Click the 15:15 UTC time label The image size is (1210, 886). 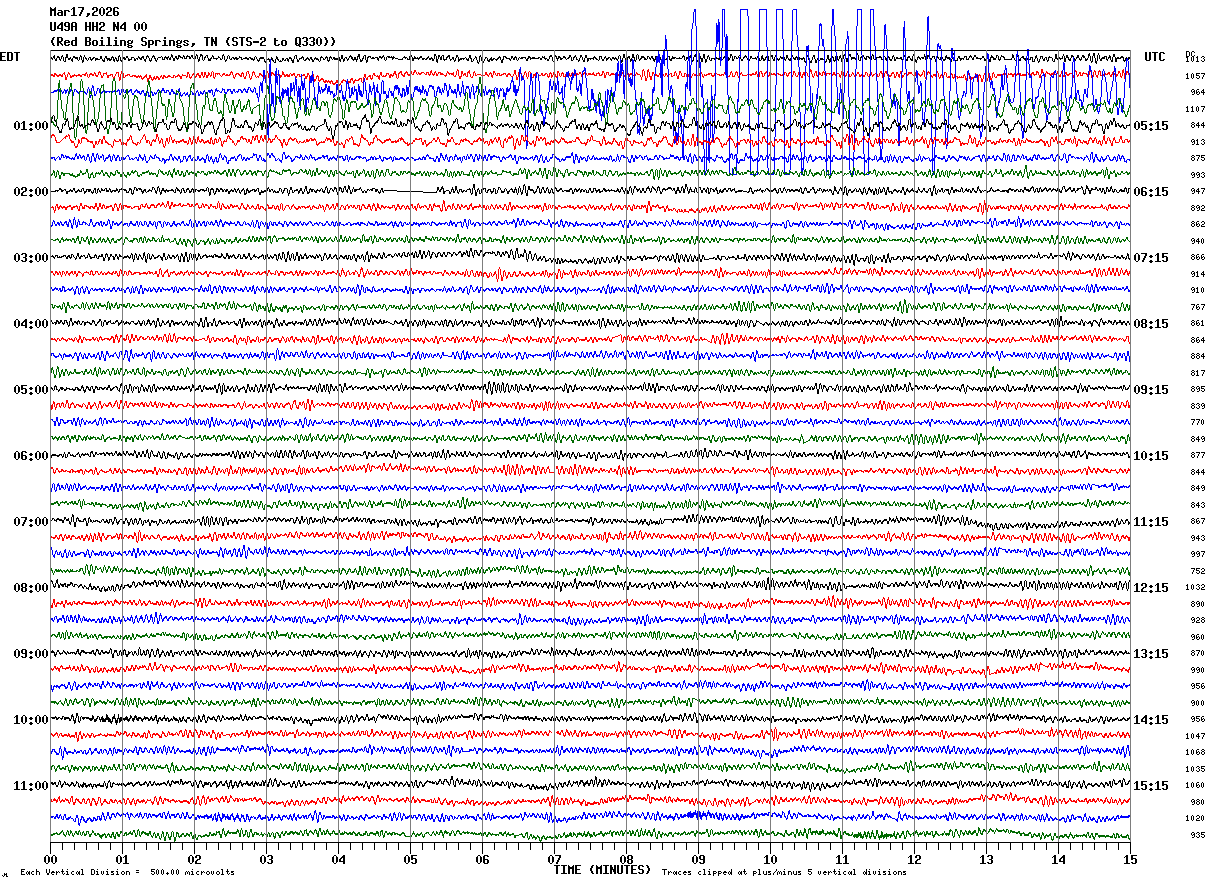click(1151, 786)
